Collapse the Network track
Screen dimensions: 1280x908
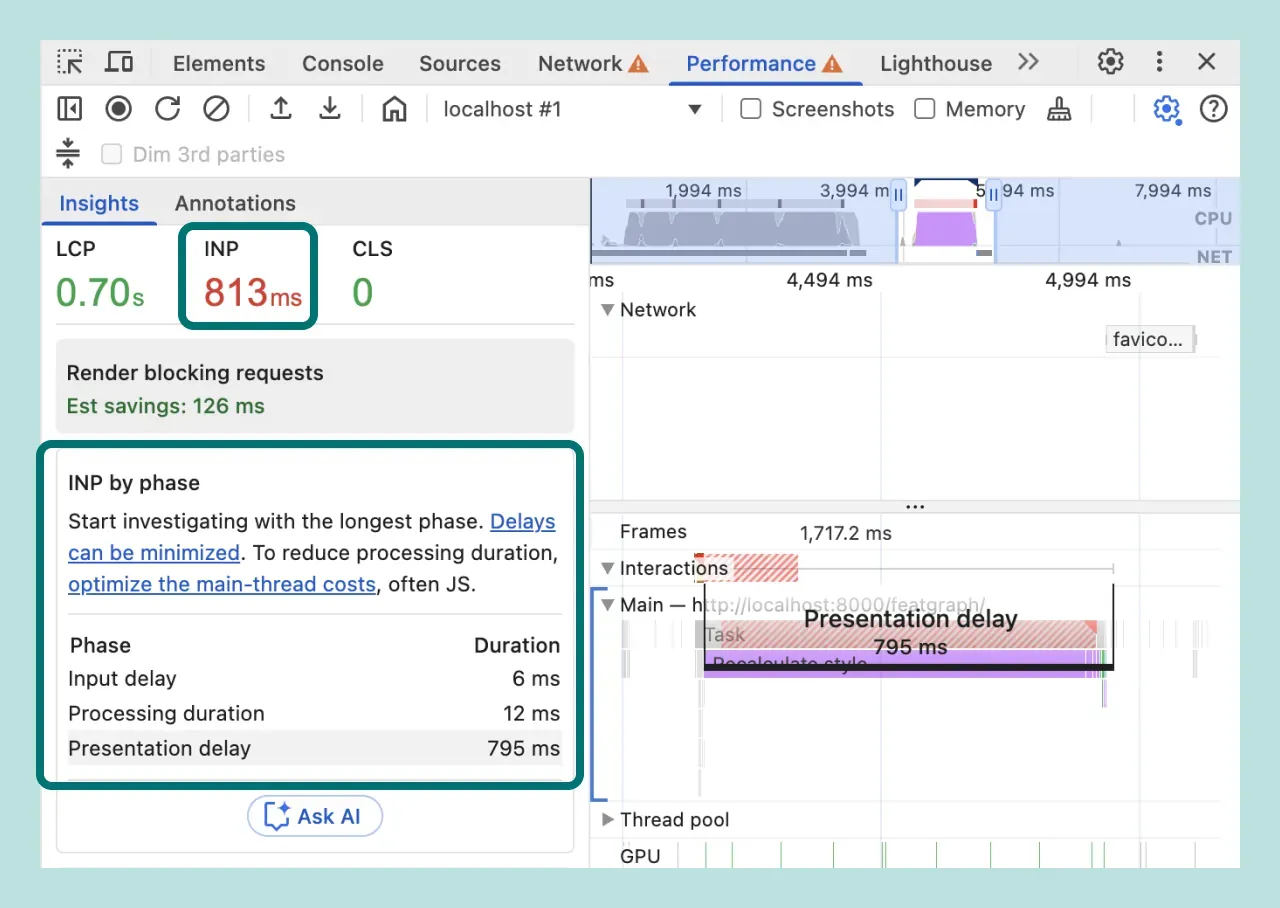click(x=607, y=310)
